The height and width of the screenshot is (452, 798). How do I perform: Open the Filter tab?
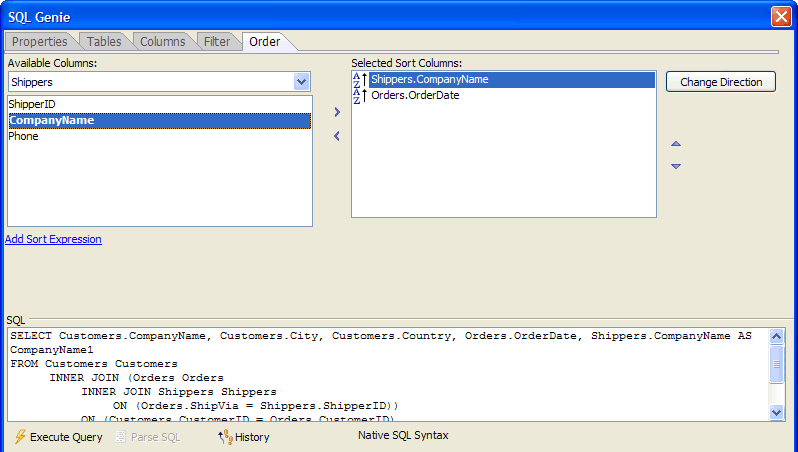[217, 42]
